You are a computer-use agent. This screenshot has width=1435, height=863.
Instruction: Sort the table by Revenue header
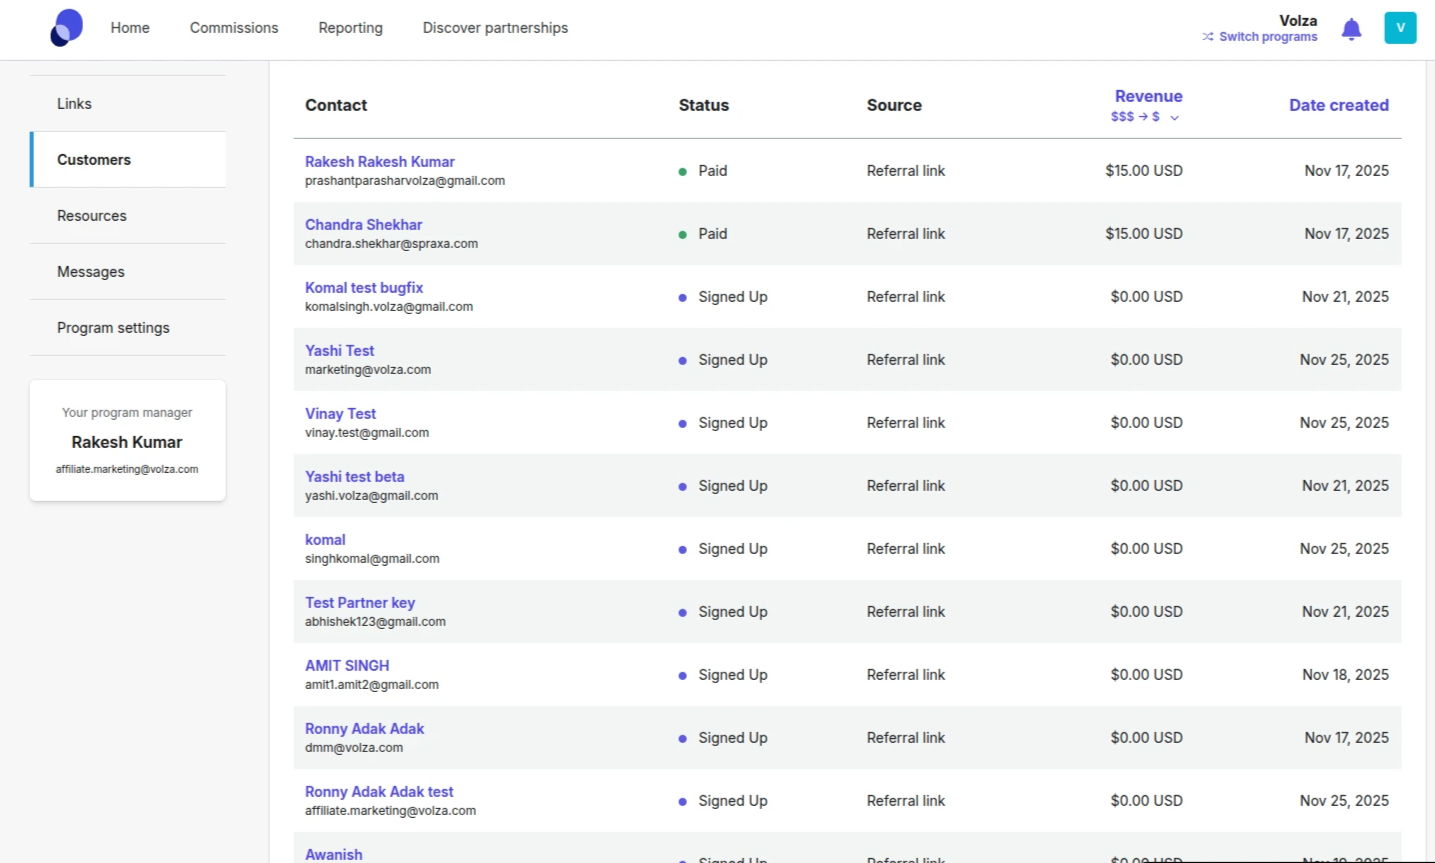point(1148,96)
